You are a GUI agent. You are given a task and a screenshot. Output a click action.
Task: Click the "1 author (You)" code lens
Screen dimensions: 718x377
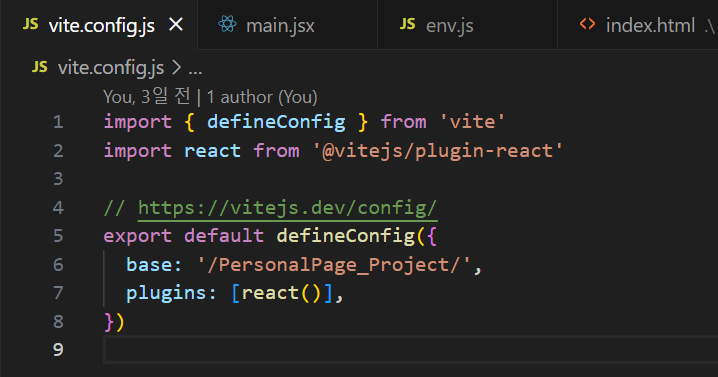click(x=262, y=97)
